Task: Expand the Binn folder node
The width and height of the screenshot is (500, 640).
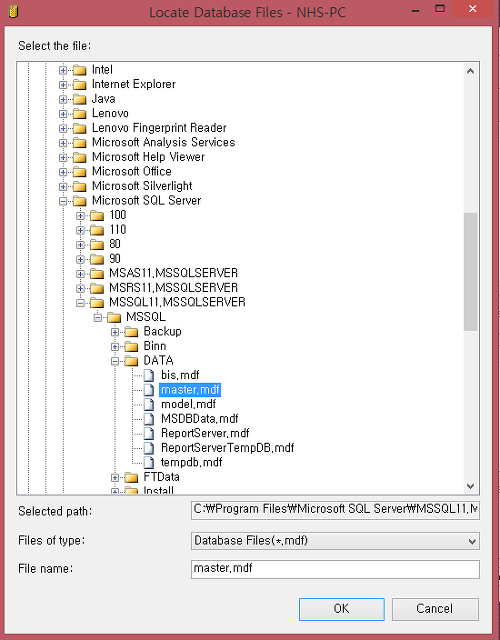Action: pos(115,347)
